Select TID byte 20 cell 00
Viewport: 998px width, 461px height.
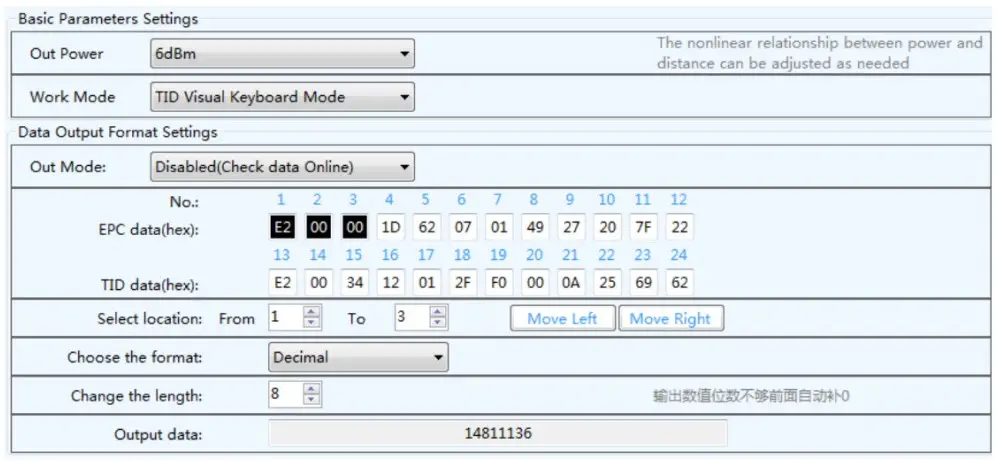535,282
